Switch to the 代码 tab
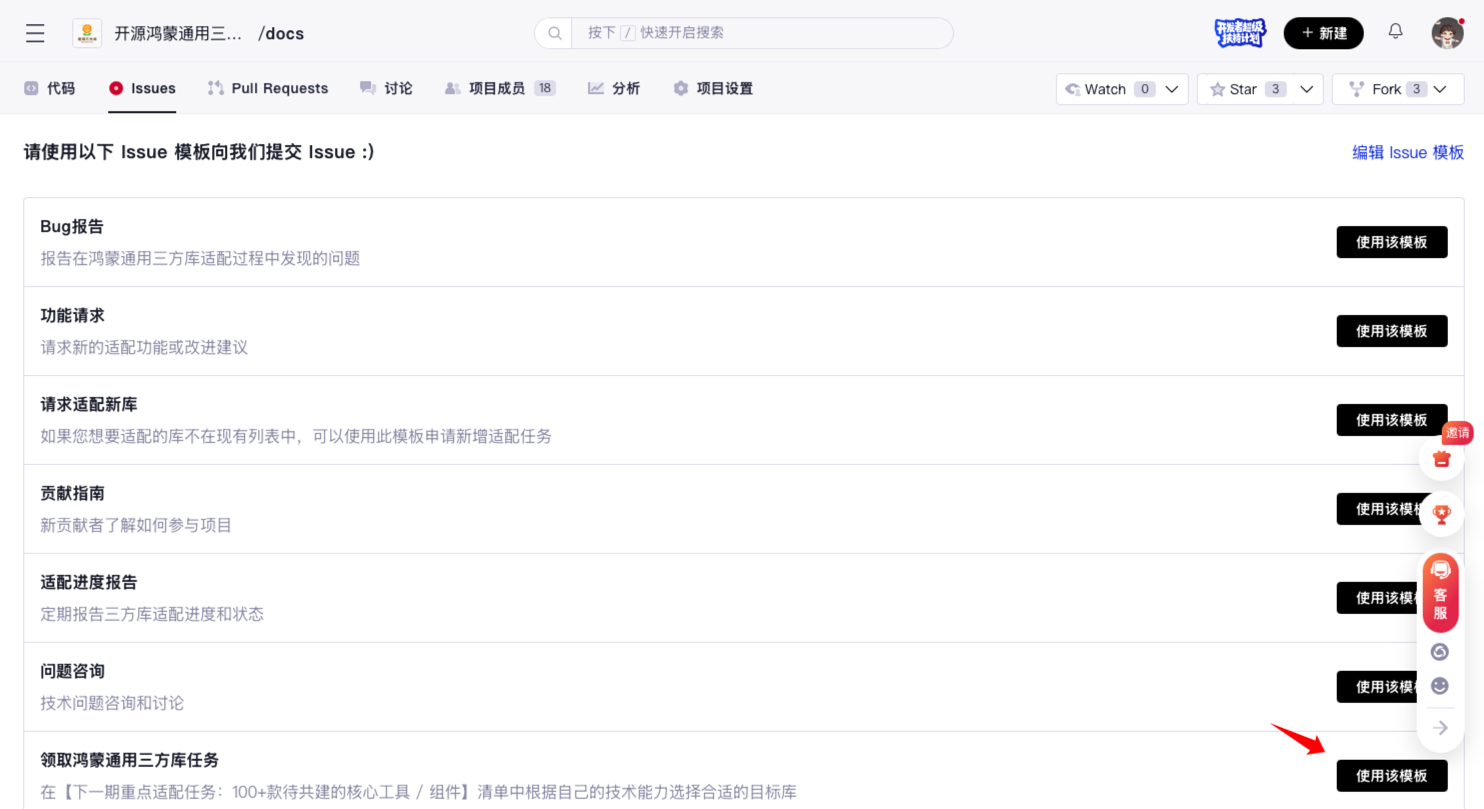 point(49,88)
